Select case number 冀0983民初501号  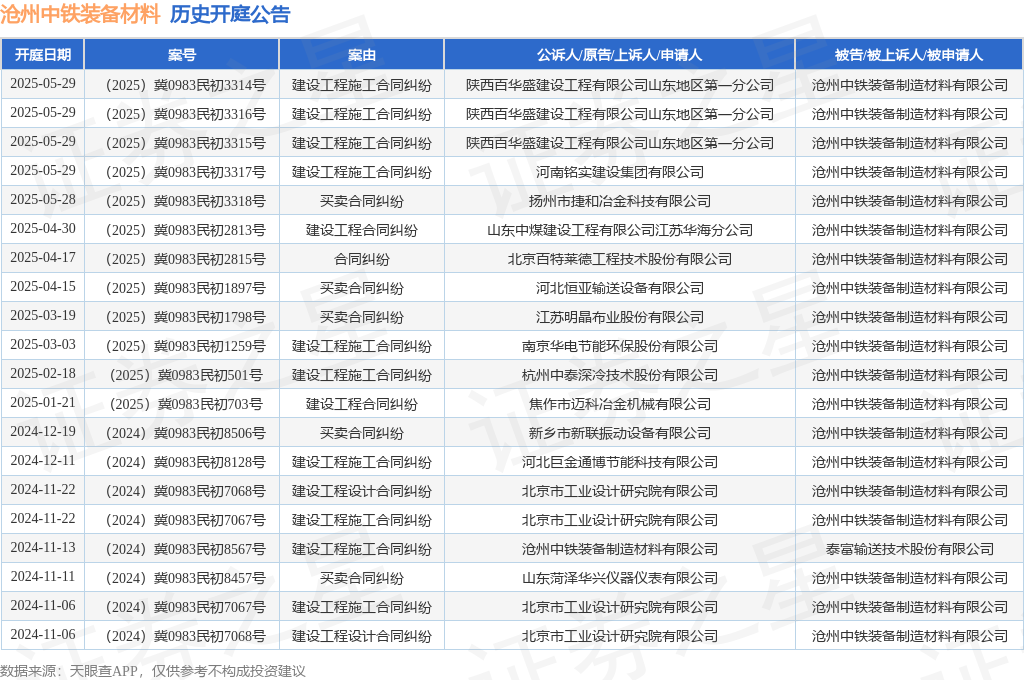click(210, 375)
